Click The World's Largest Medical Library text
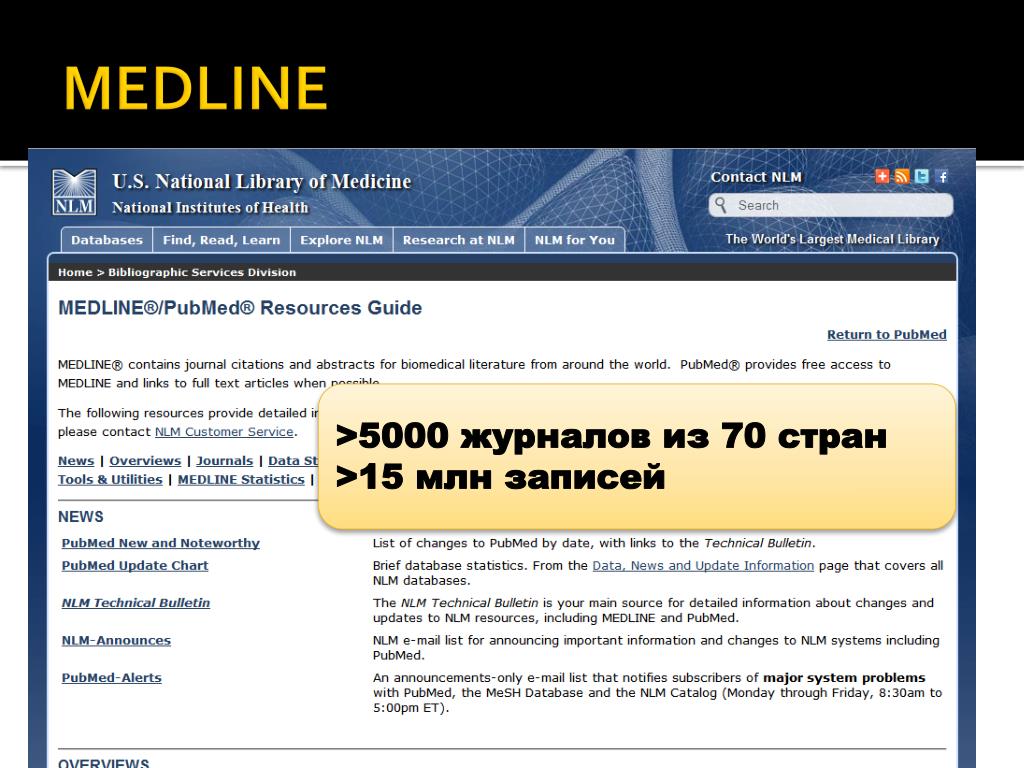Image resolution: width=1024 pixels, height=768 pixels. [x=832, y=239]
